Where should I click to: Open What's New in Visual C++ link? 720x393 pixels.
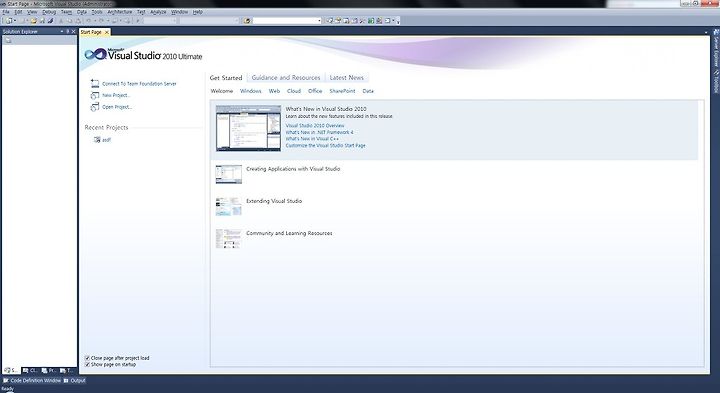[x=312, y=139]
